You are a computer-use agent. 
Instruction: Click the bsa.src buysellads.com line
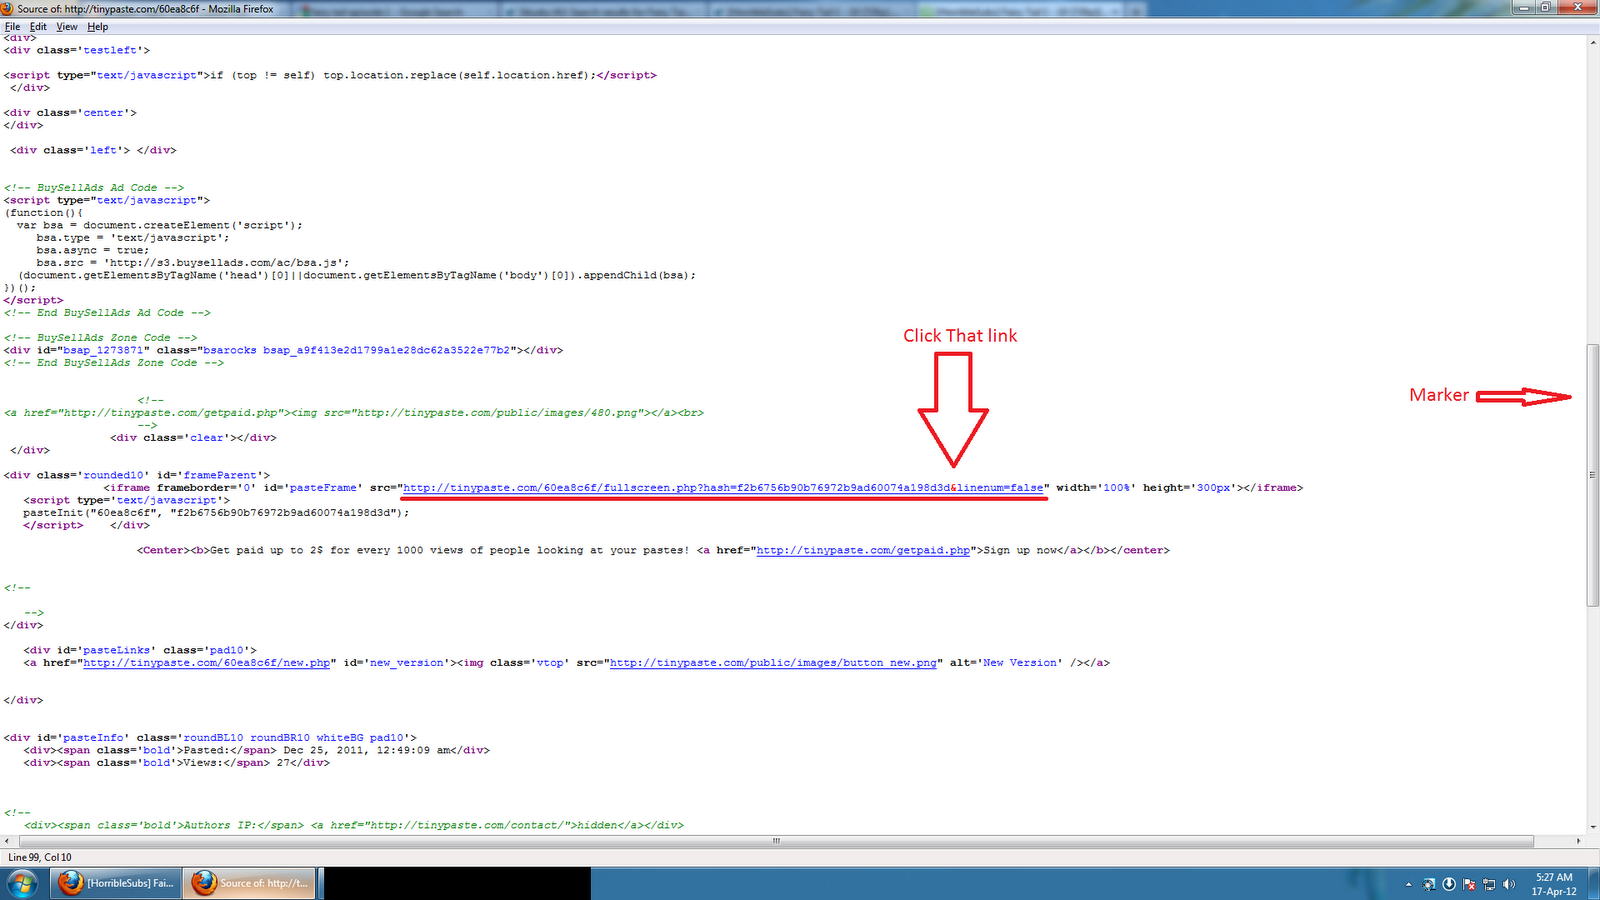193,263
